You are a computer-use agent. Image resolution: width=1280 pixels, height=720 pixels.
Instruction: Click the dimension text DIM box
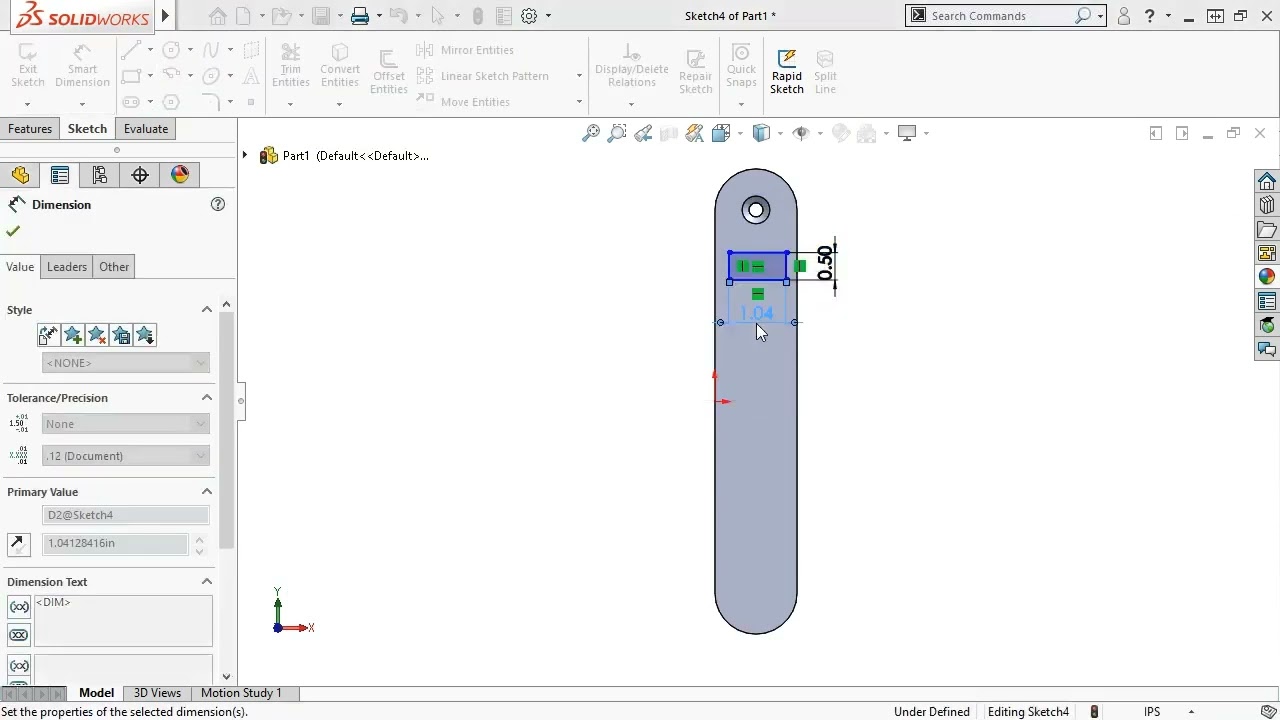(x=124, y=621)
